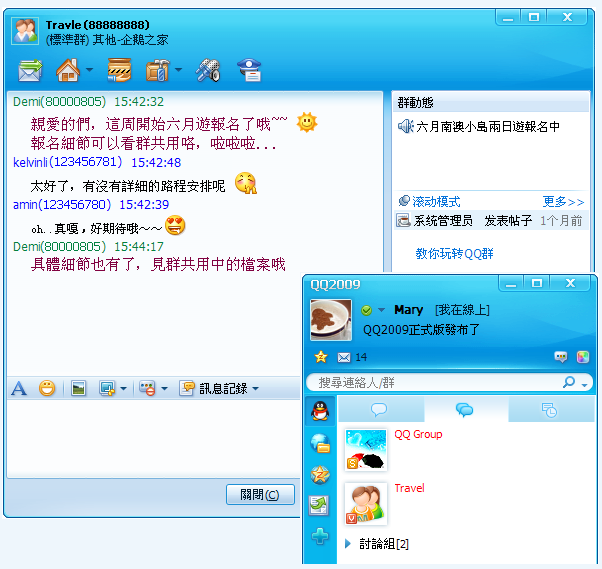Expand the search options dropdown arrow
Screen dimensions: 602x569
(585, 385)
